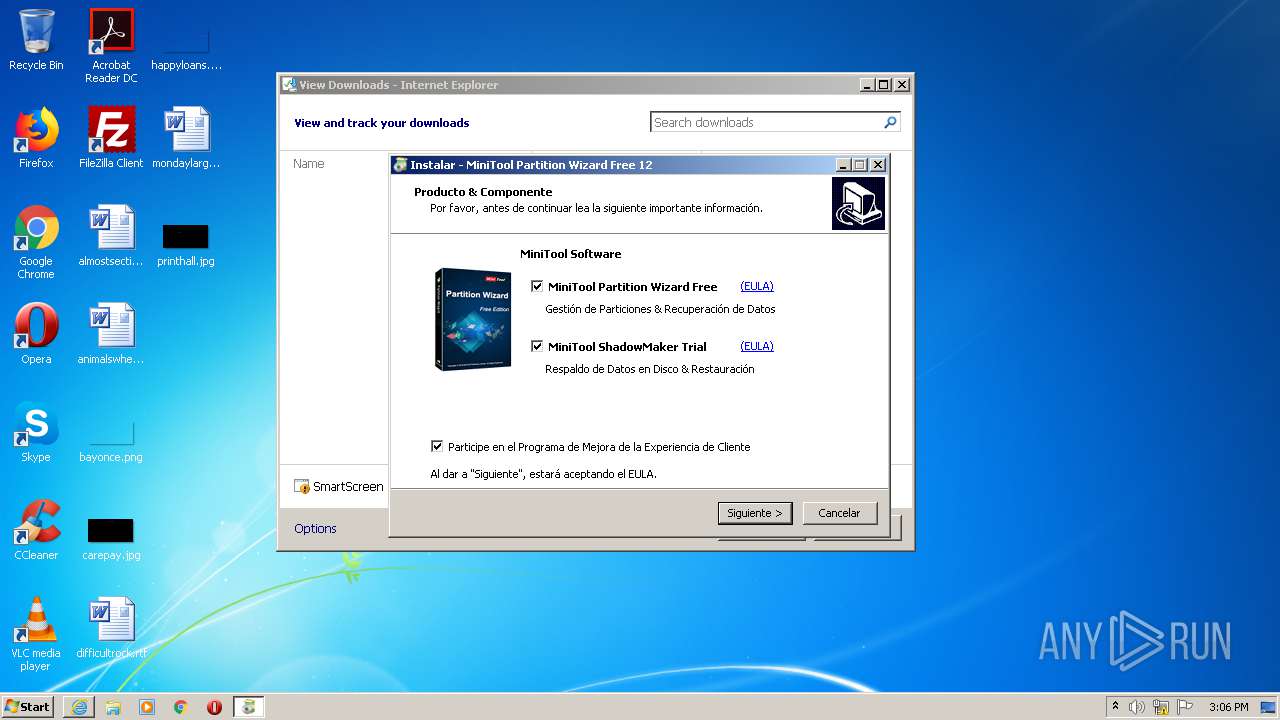Open difficultrock.rtf document
This screenshot has width=1280, height=720.
tap(111, 628)
